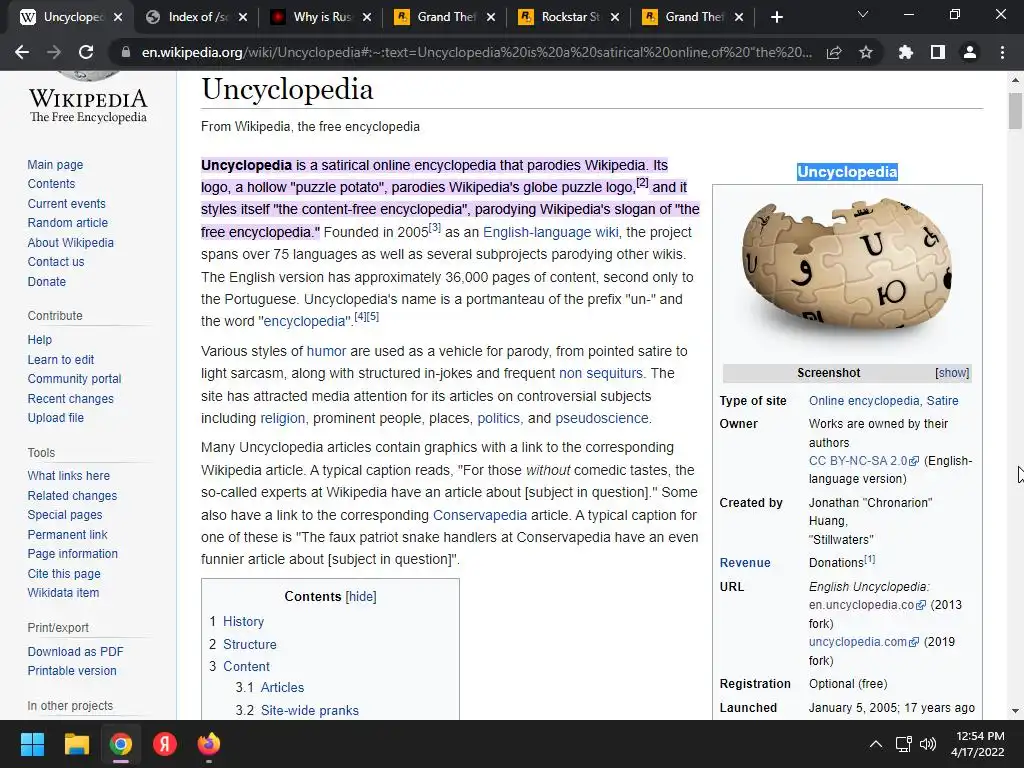Click citation reference [2]

point(643,183)
